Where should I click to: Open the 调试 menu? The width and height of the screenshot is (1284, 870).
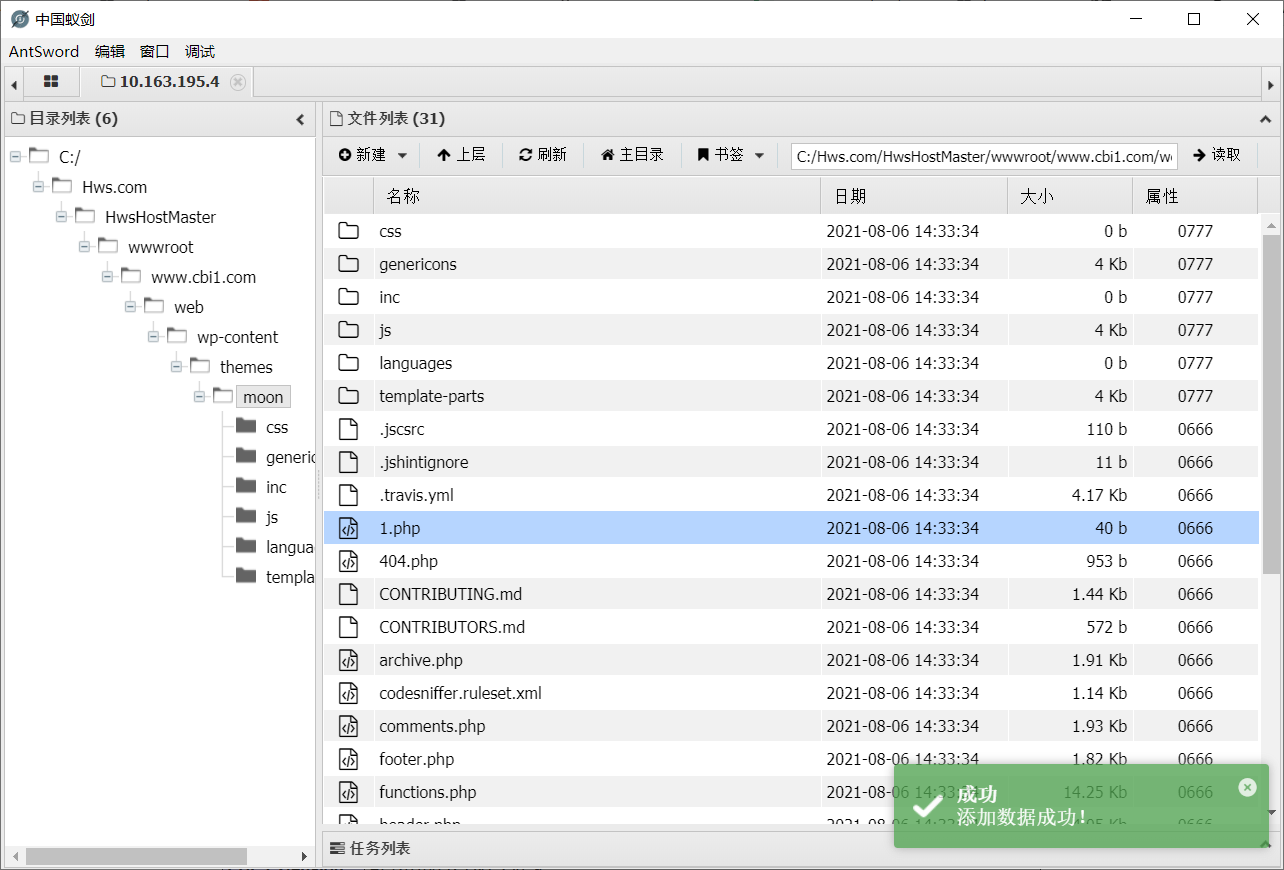click(x=200, y=52)
